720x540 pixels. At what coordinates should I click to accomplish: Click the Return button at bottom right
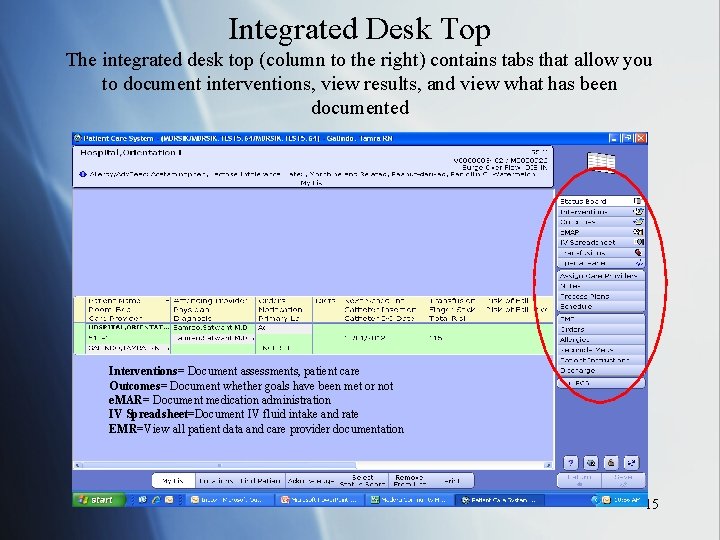pos(579,480)
